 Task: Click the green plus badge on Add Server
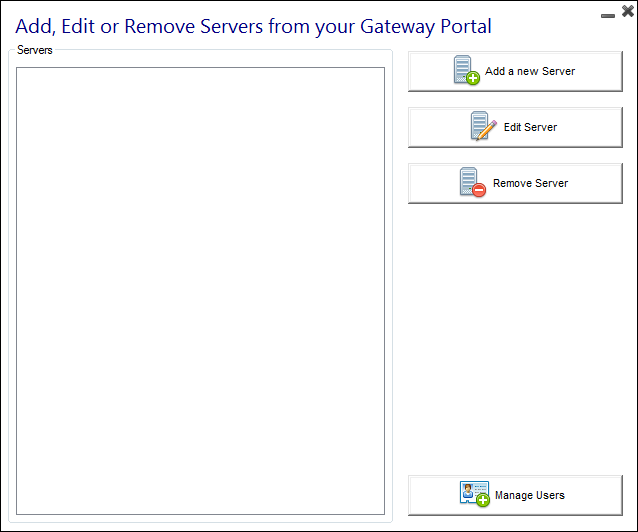coord(474,78)
